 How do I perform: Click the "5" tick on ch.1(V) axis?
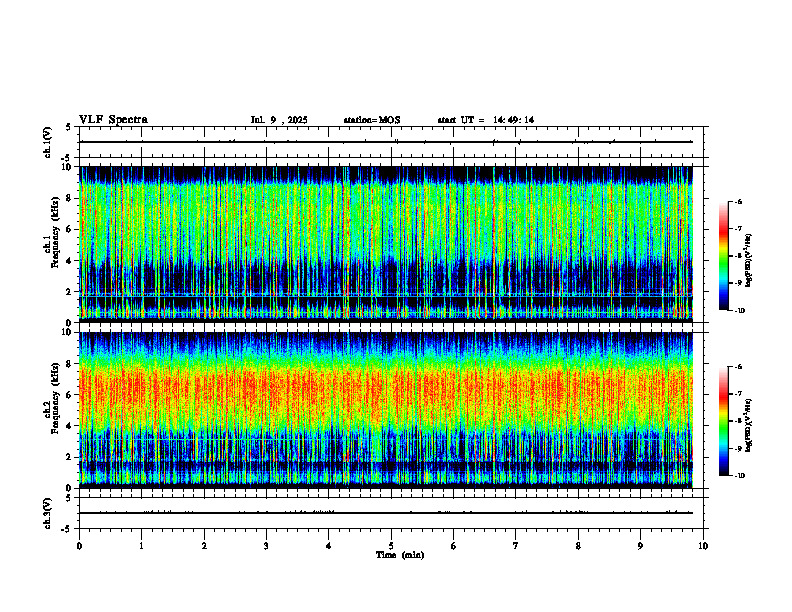click(x=68, y=128)
